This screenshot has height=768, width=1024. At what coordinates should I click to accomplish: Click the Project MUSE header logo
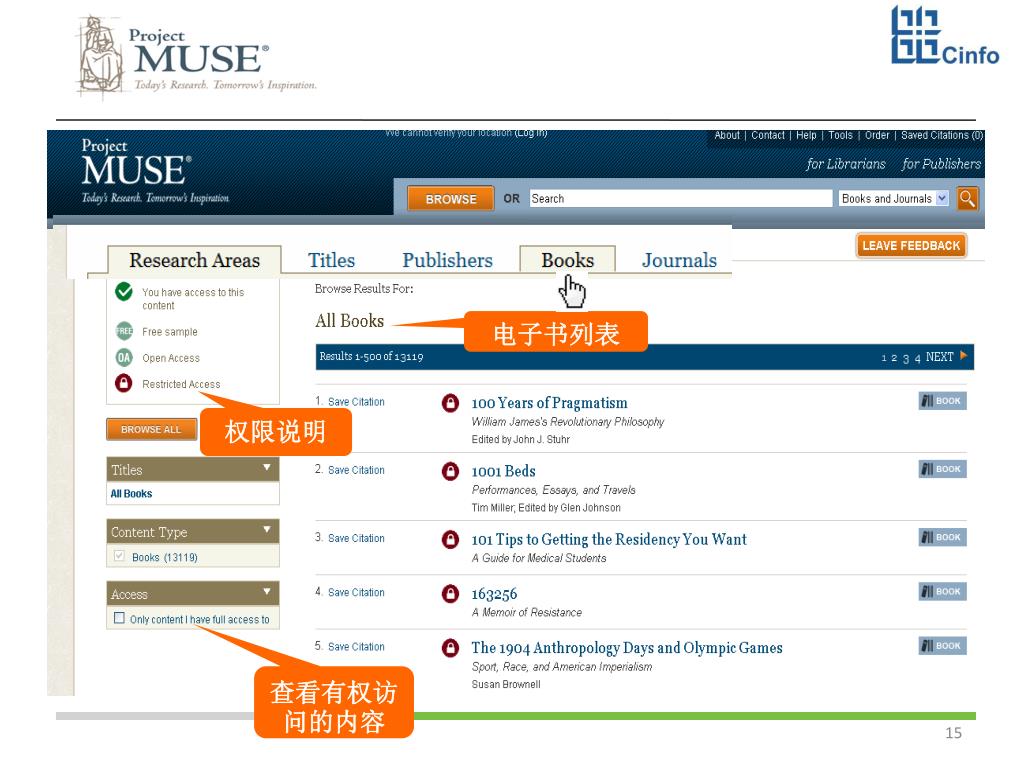click(155, 172)
